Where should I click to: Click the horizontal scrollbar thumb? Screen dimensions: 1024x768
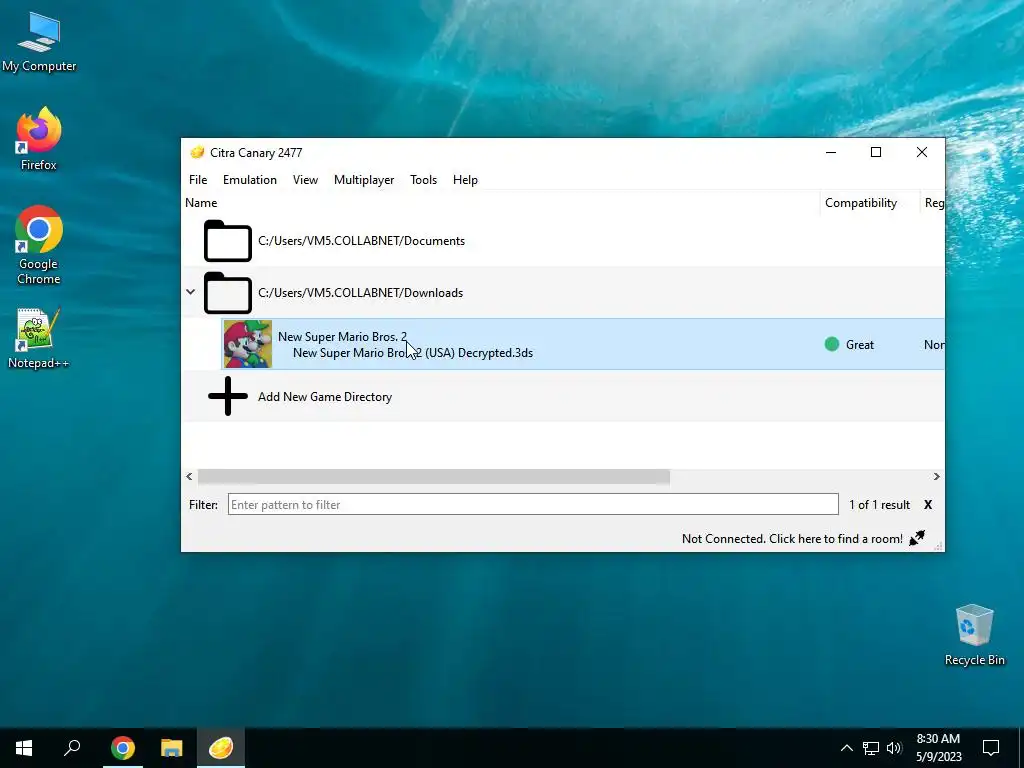tap(434, 477)
